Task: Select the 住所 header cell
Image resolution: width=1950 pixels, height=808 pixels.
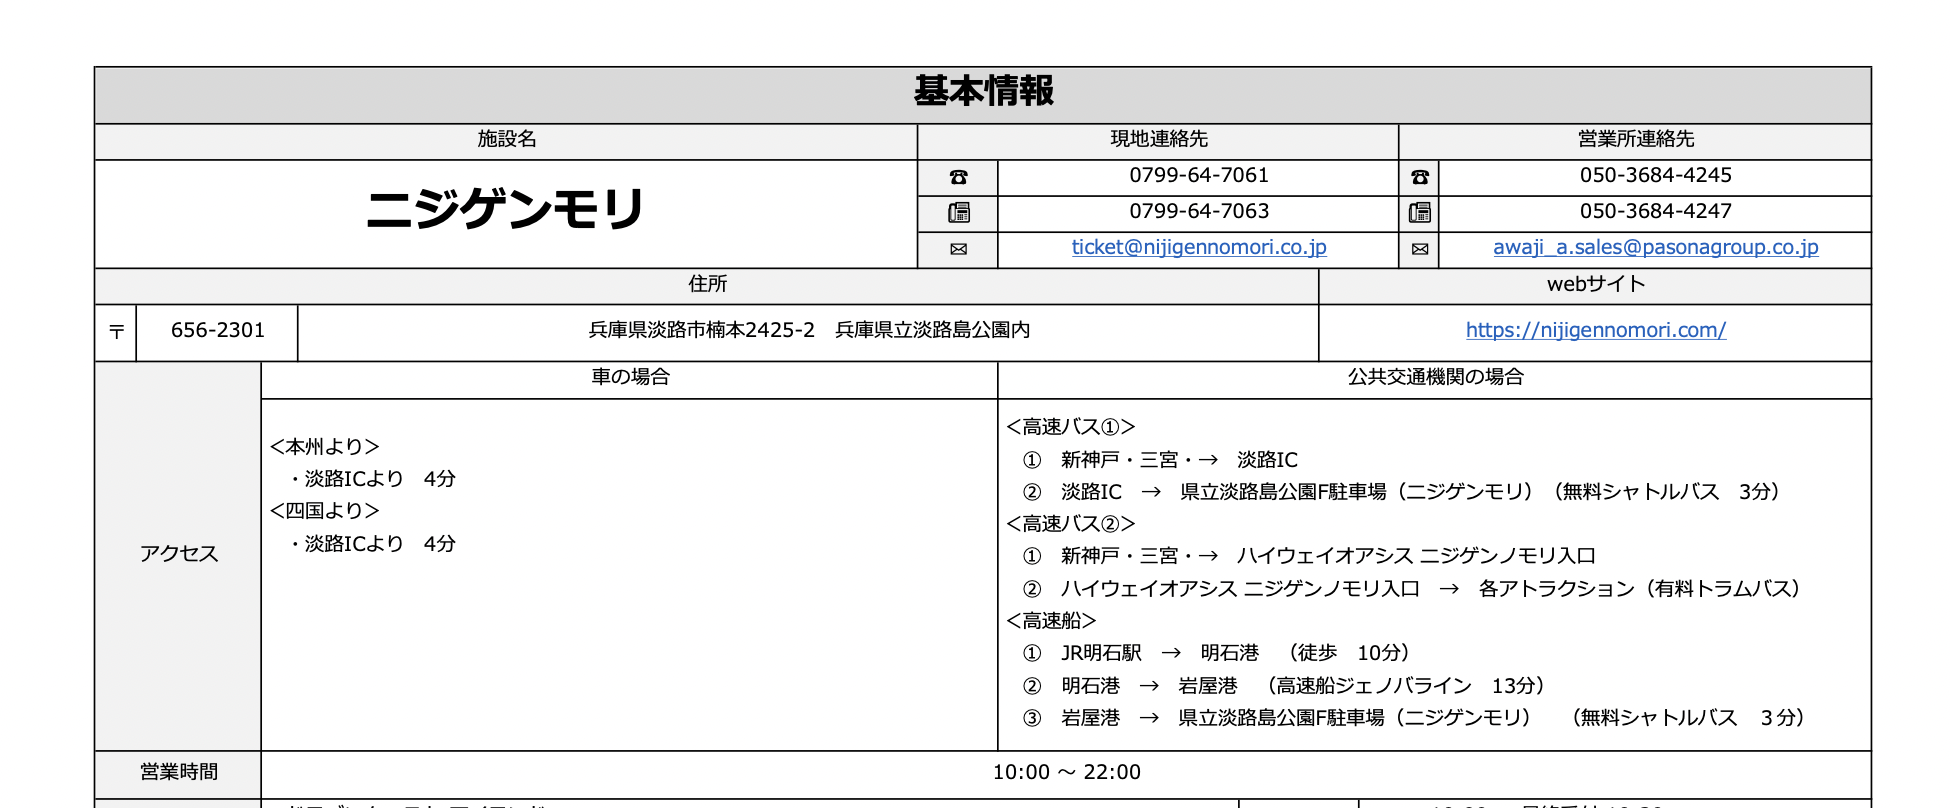Action: pos(707,285)
